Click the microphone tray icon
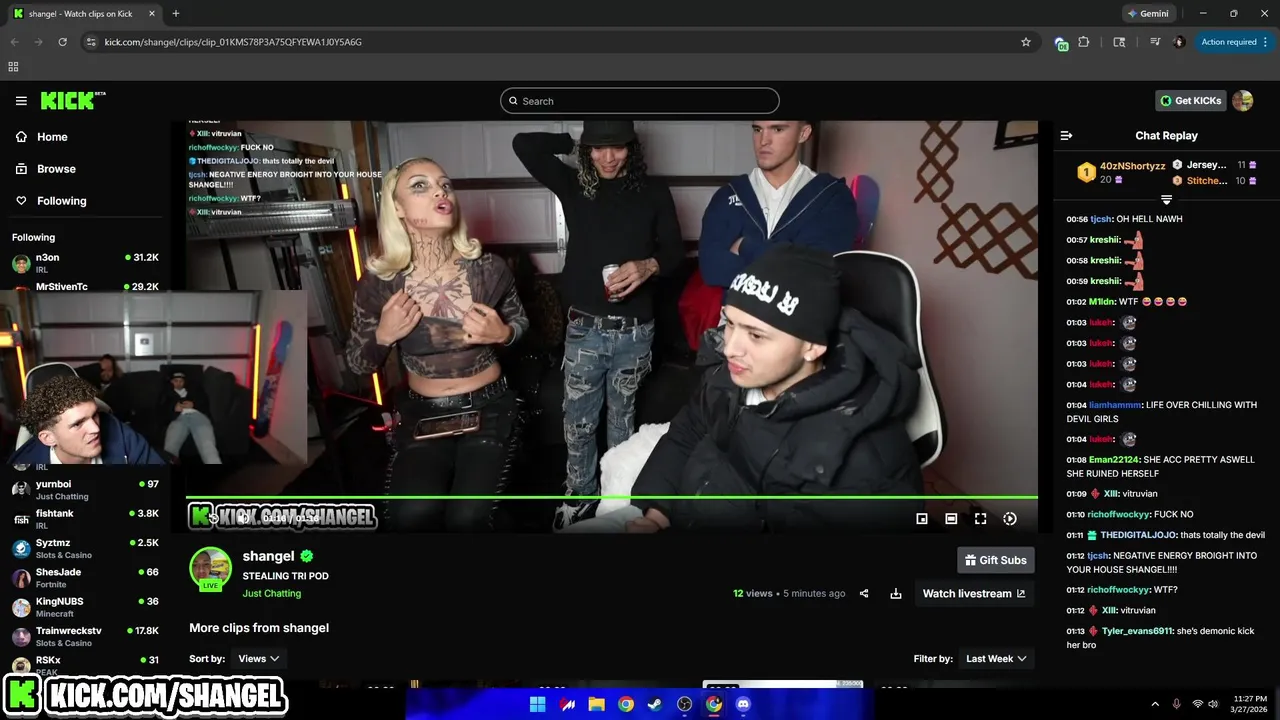The image size is (1280, 720). [1176, 704]
